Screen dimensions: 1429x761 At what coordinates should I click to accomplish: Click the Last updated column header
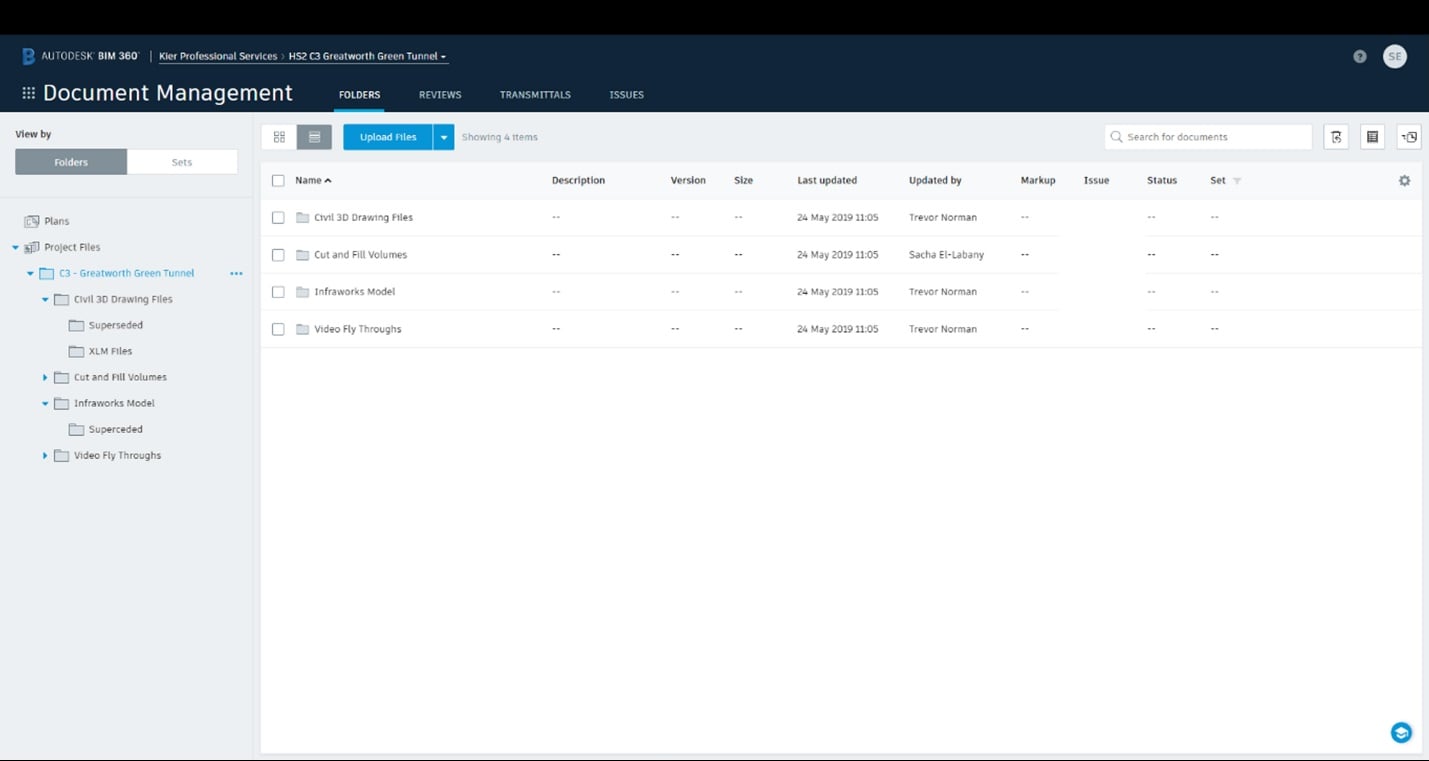[x=826, y=181]
